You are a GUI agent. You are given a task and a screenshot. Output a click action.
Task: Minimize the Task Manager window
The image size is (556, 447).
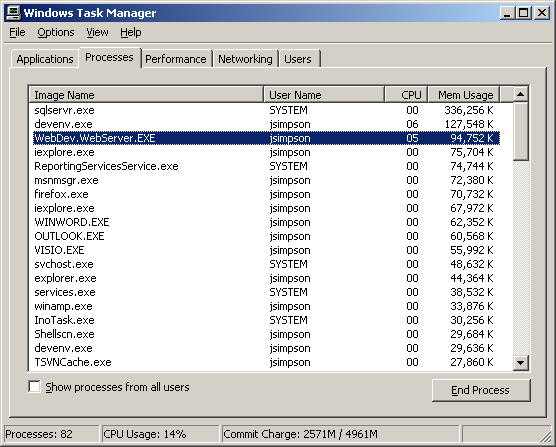507,13
